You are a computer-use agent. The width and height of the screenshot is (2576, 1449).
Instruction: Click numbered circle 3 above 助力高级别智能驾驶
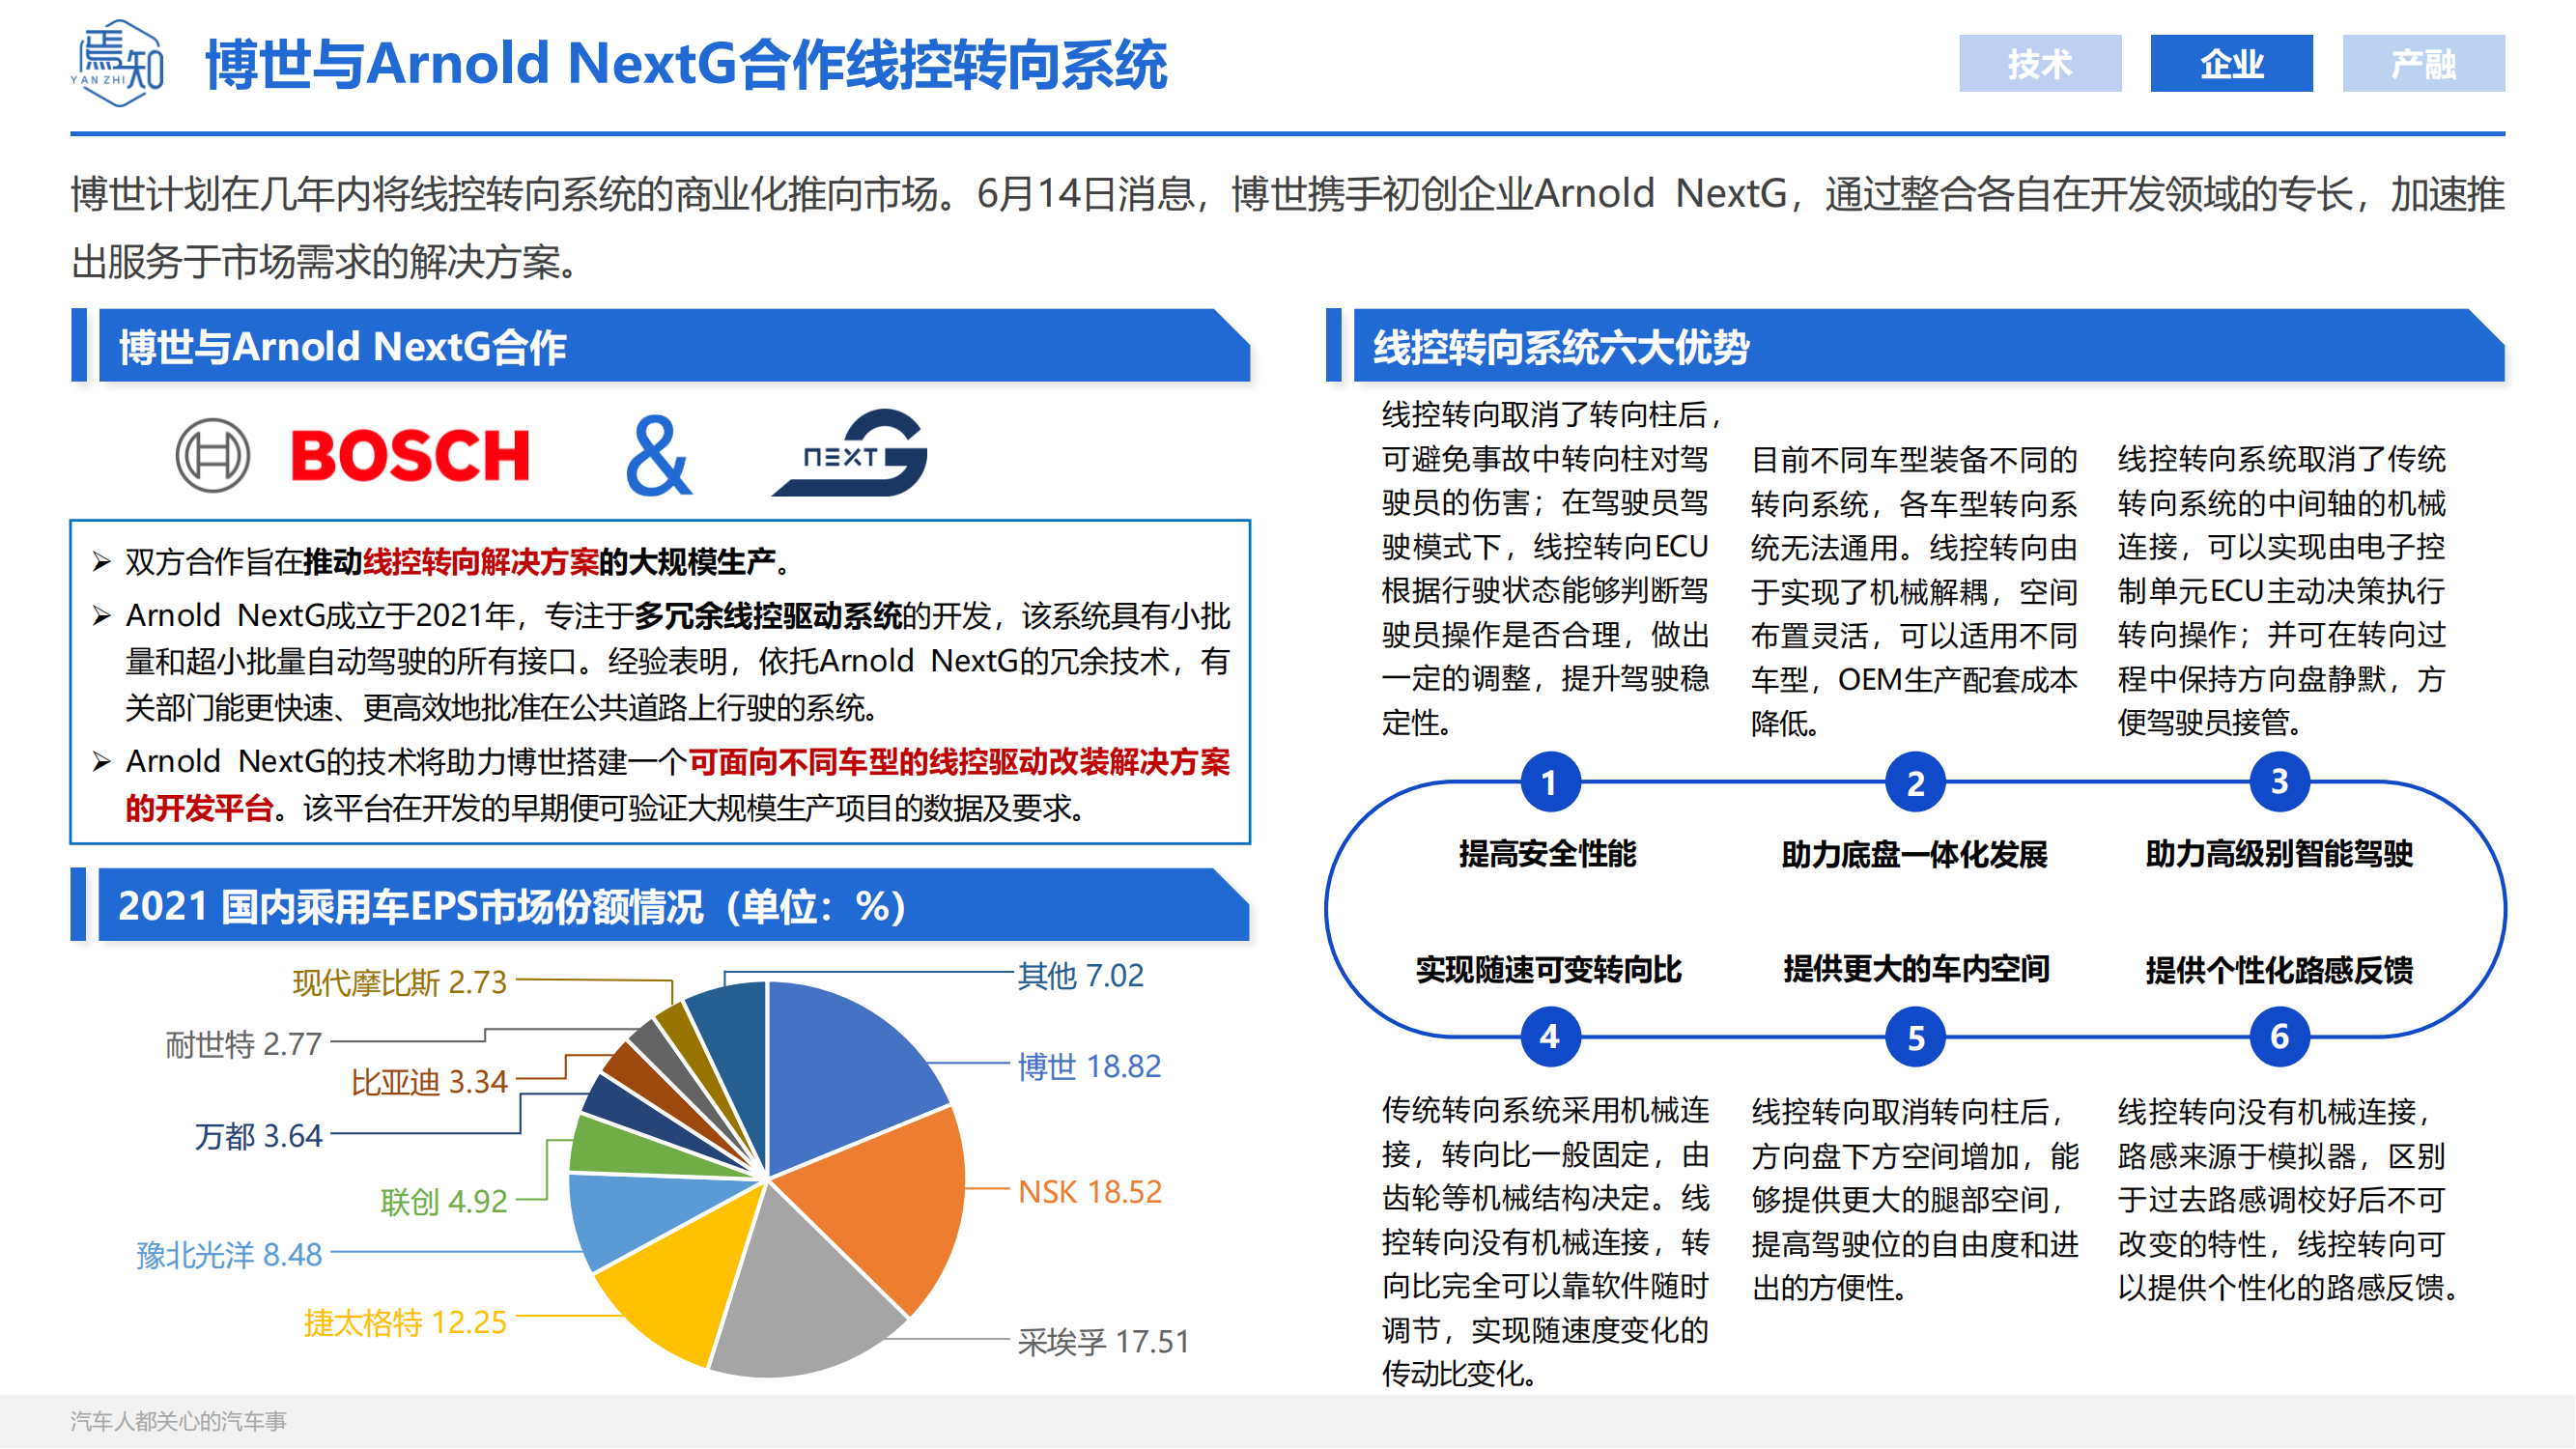pyautogui.click(x=2280, y=782)
